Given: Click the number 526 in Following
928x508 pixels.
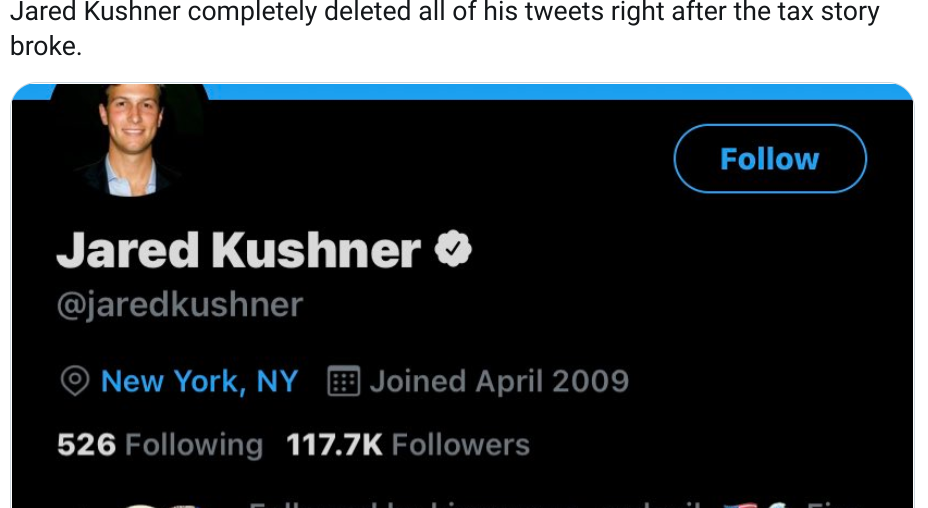Looking at the screenshot, I should 86,445.
